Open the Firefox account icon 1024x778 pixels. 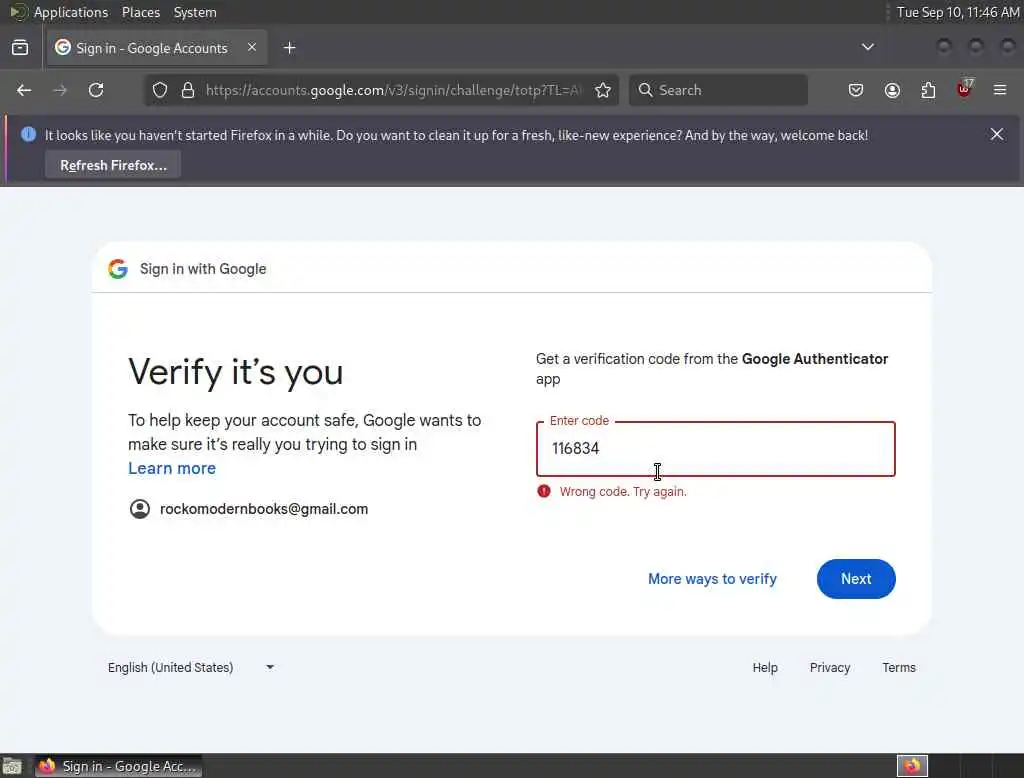click(x=892, y=90)
